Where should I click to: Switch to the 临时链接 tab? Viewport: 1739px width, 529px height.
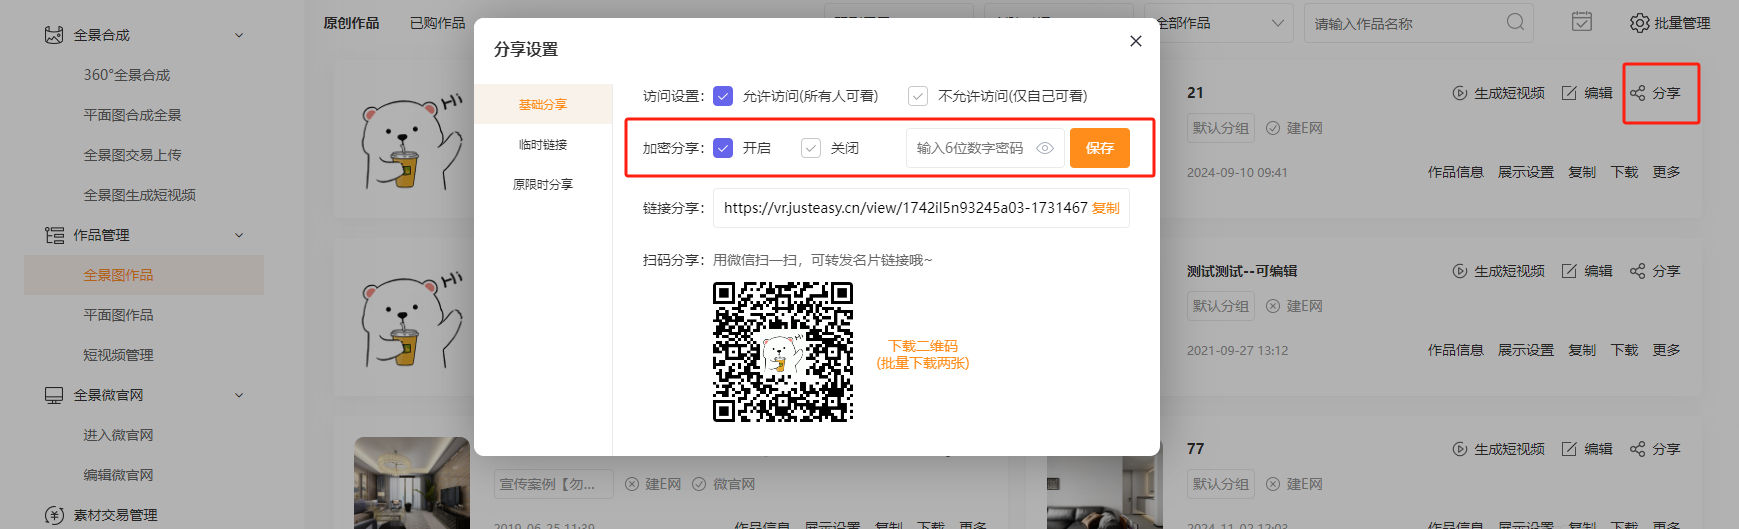click(543, 144)
